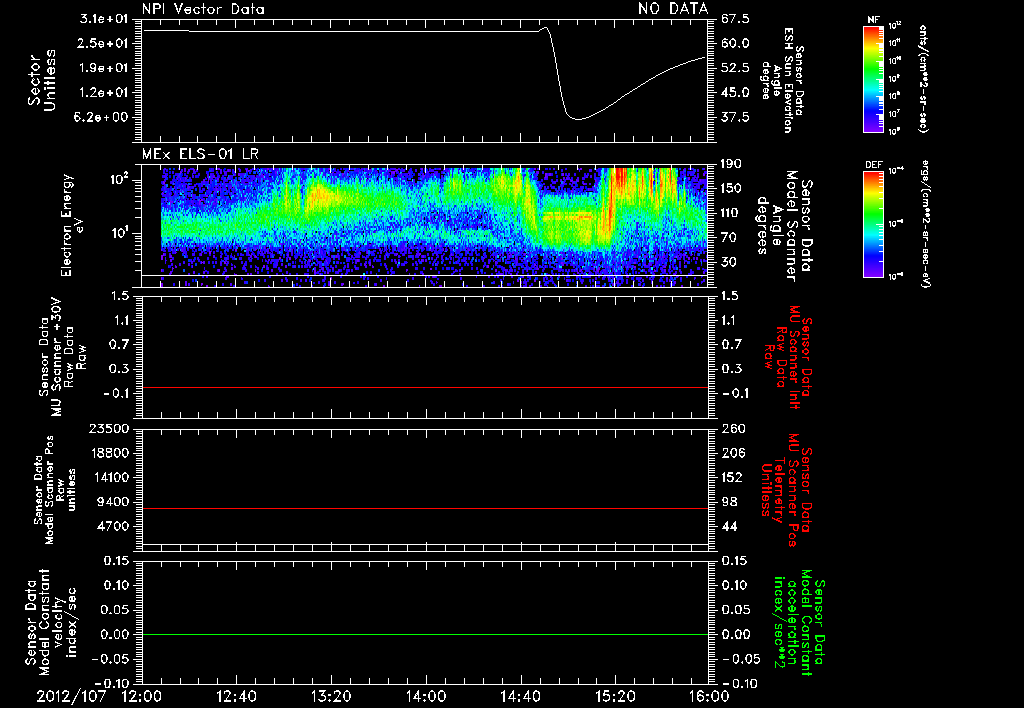Click the ESH Sun Elevation Angle axis label
Image resolution: width=1024 pixels, height=708 pixels.
pos(780,80)
